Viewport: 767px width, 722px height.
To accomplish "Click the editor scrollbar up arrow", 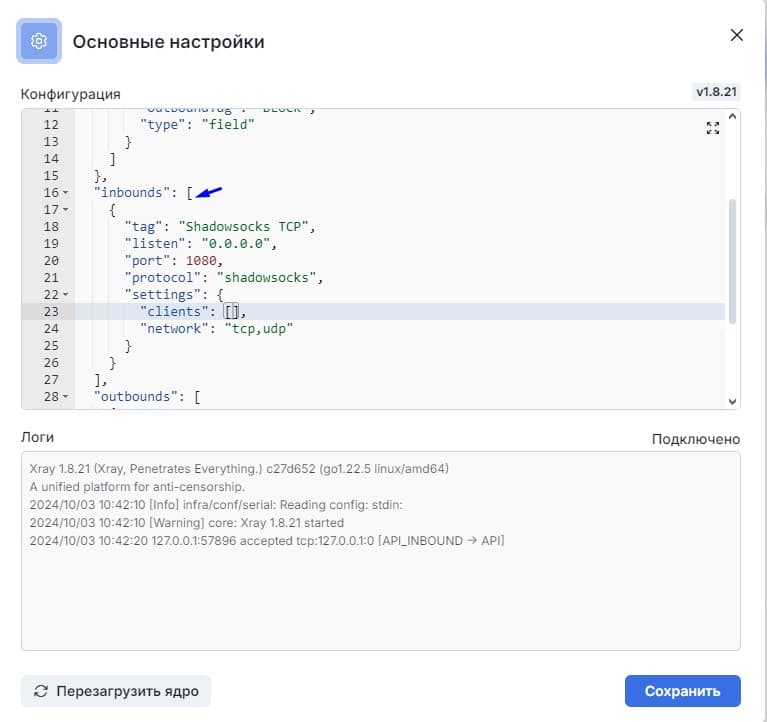I will tap(732, 117).
